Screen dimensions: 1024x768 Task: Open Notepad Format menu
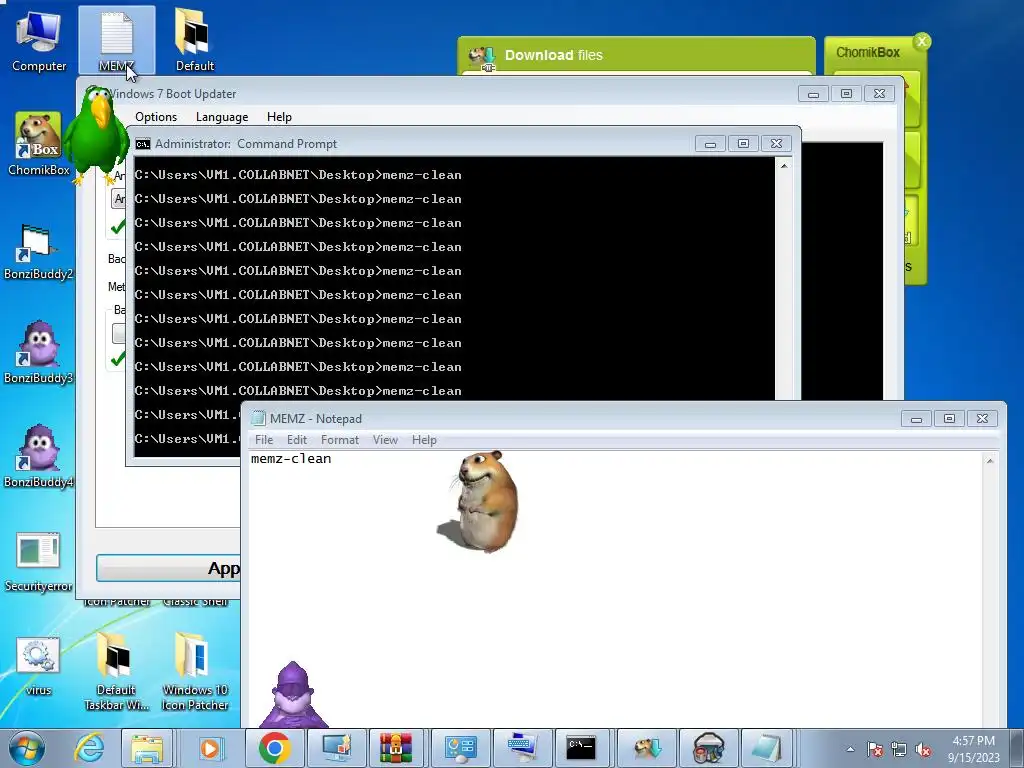[x=340, y=440]
